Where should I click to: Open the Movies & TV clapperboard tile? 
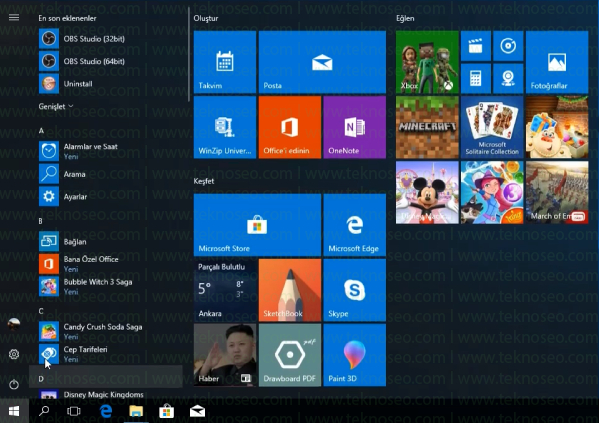[x=476, y=46]
